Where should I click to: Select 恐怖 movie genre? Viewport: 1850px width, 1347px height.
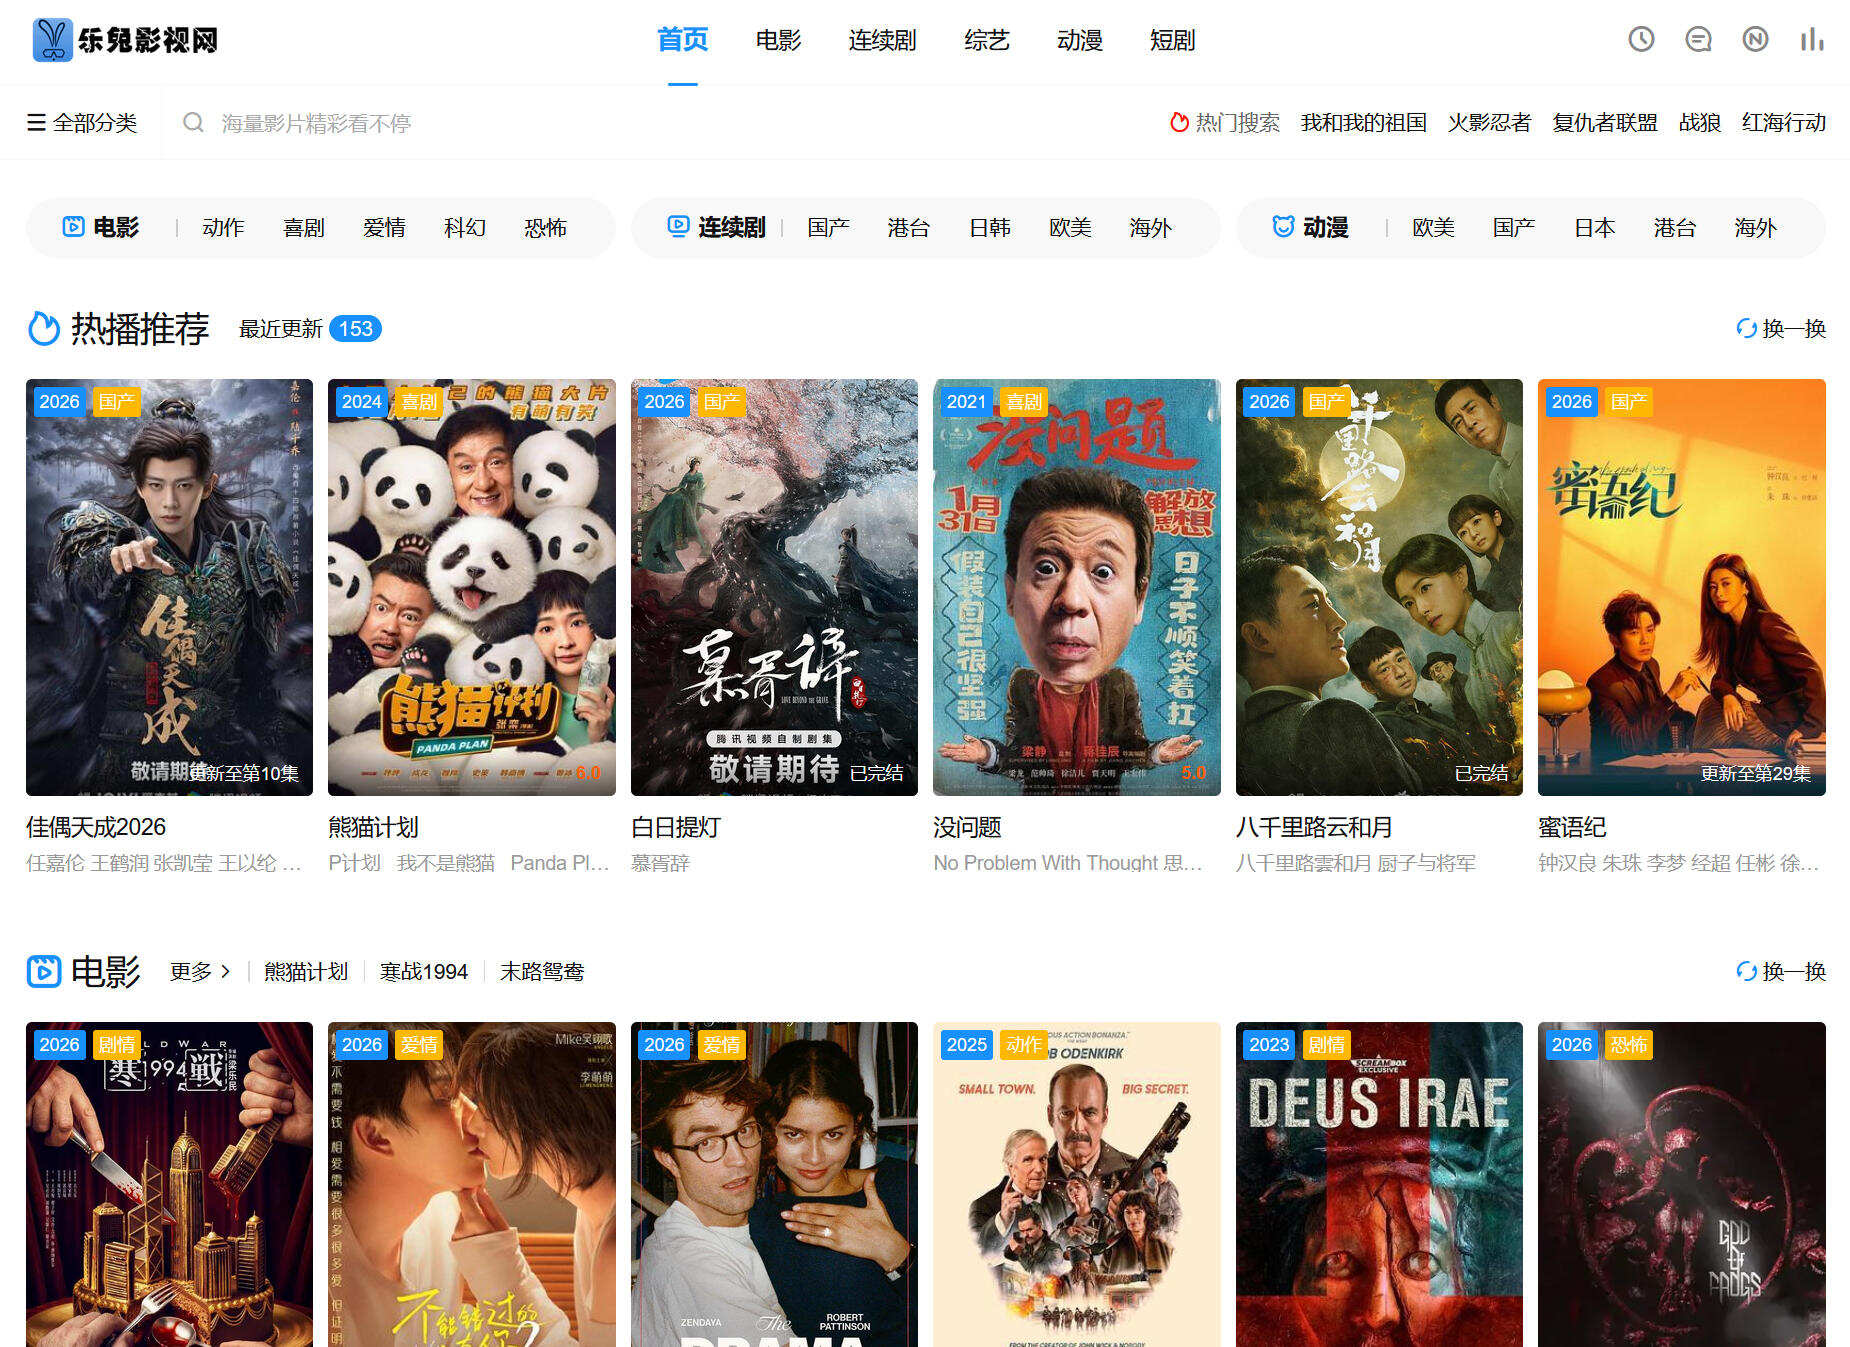pyautogui.click(x=546, y=228)
